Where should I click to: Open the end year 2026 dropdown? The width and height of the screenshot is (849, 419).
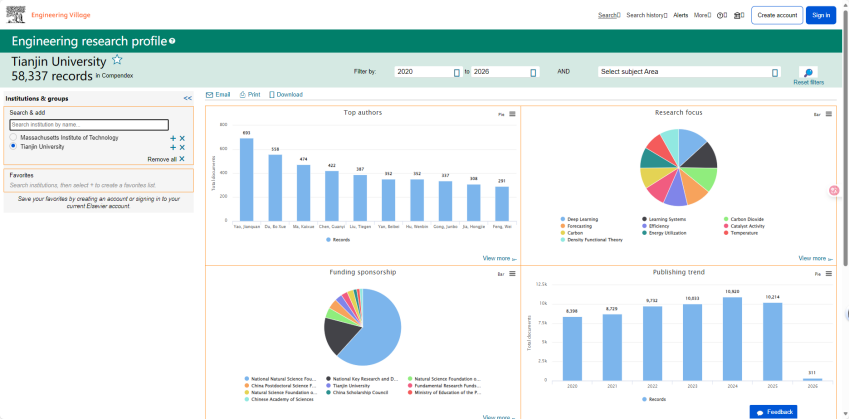[x=505, y=72]
